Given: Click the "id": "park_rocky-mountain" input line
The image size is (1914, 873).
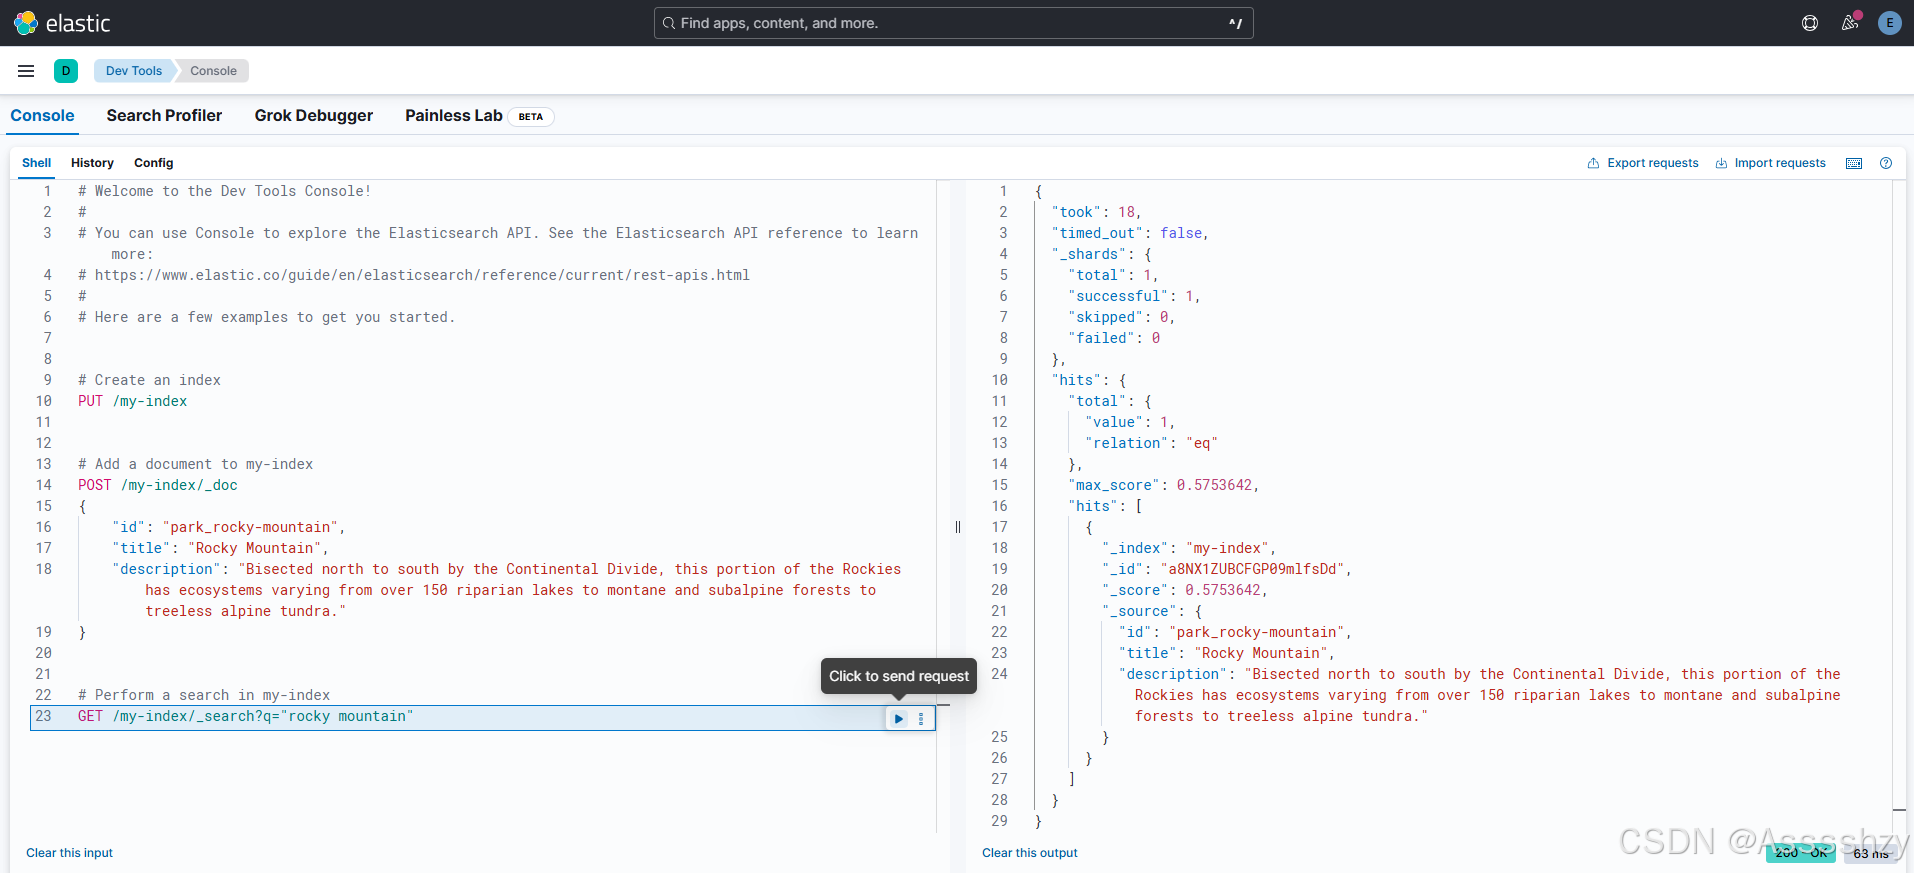Looking at the screenshot, I should (229, 527).
